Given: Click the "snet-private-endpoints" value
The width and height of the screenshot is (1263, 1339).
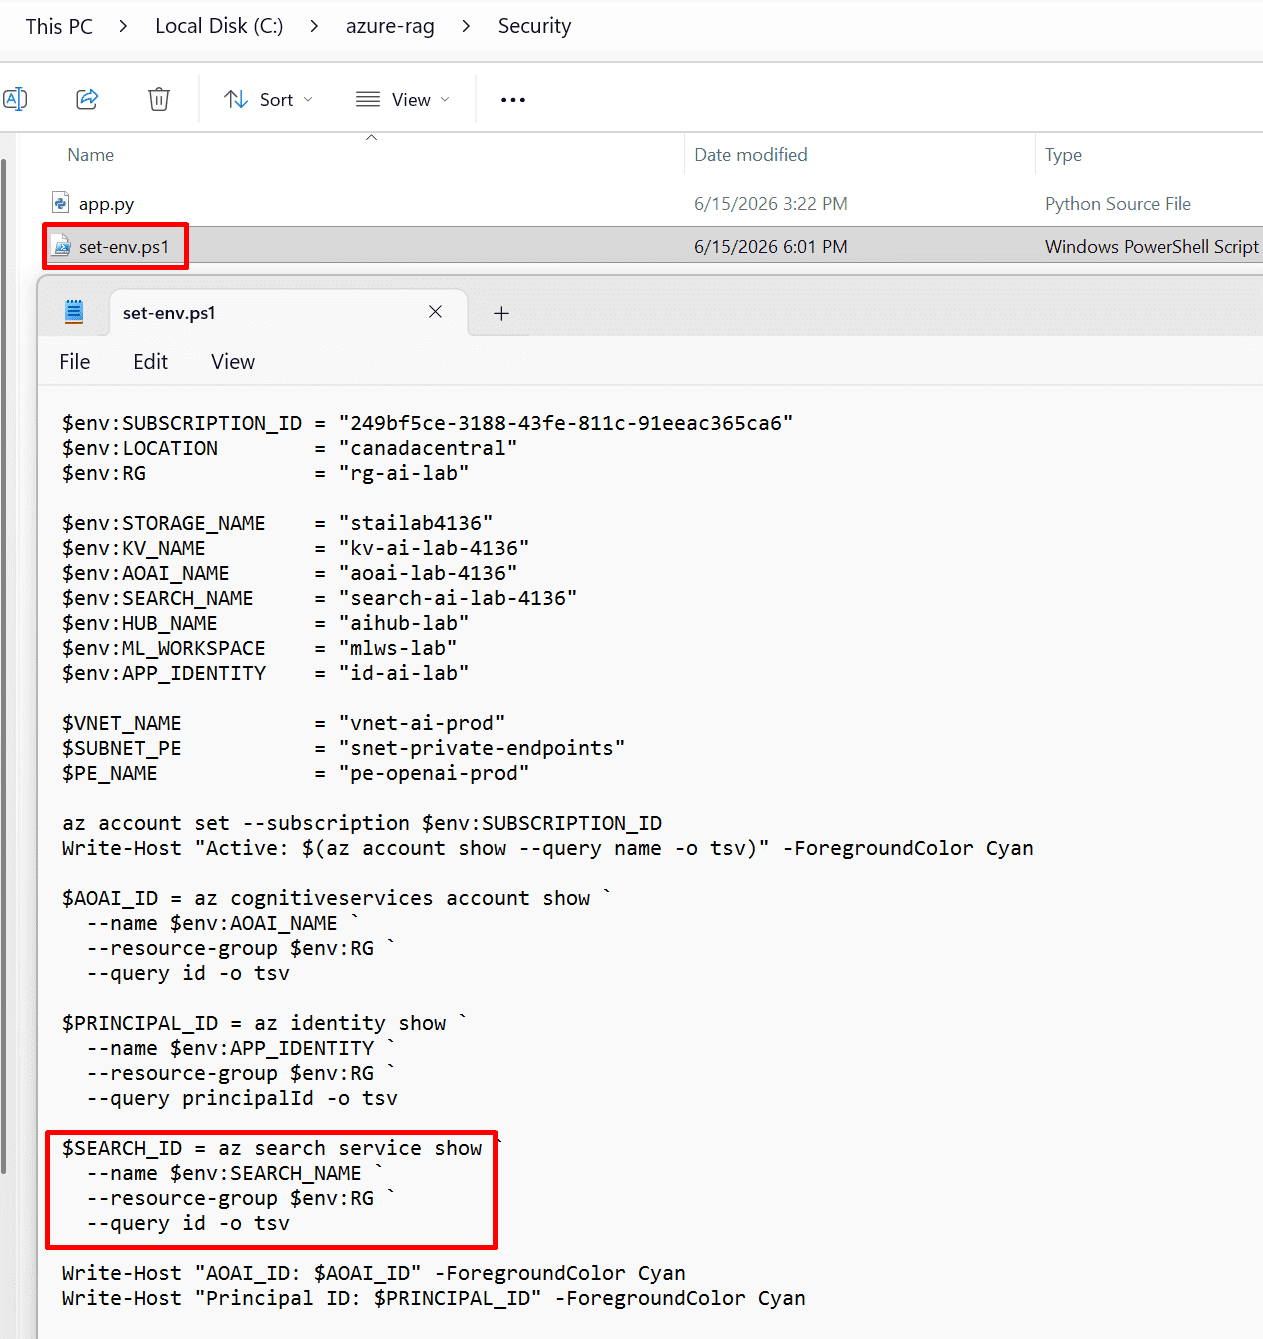Looking at the screenshot, I should [482, 748].
